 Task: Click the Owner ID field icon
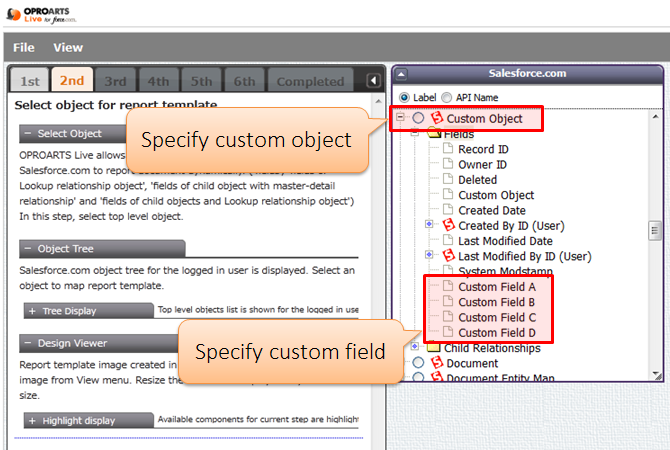pos(448,164)
